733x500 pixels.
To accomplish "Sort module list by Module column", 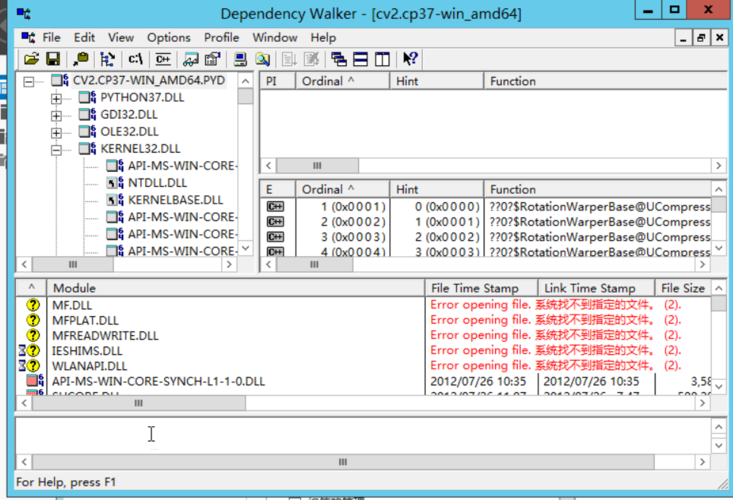I will [236, 288].
